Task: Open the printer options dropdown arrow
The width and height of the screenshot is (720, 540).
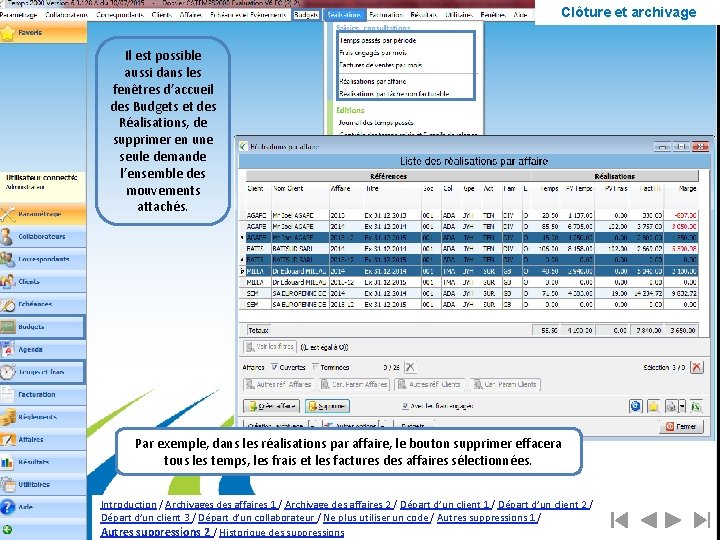Action: pos(682,406)
